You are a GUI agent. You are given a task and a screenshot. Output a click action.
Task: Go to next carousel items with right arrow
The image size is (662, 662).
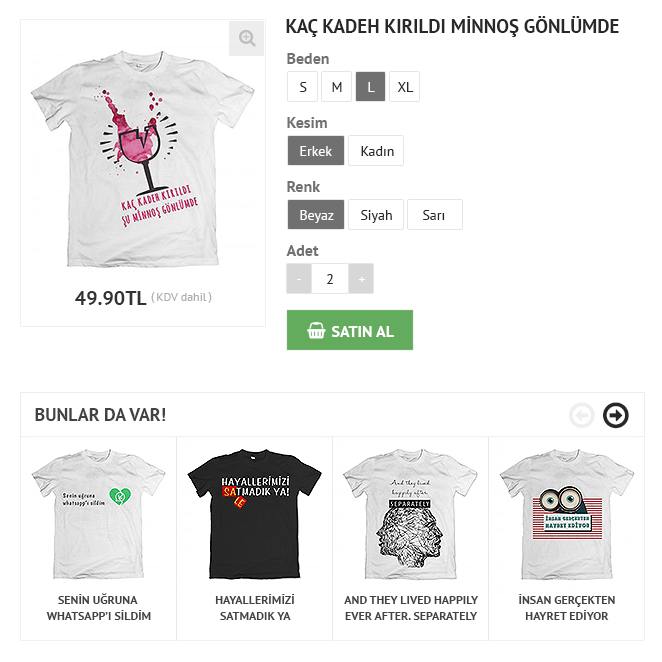coord(616,415)
